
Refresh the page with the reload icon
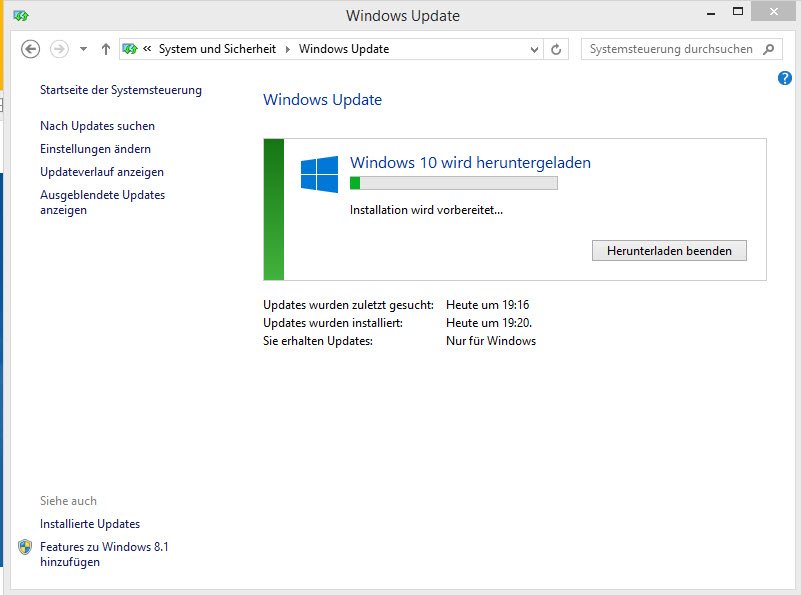coord(556,50)
